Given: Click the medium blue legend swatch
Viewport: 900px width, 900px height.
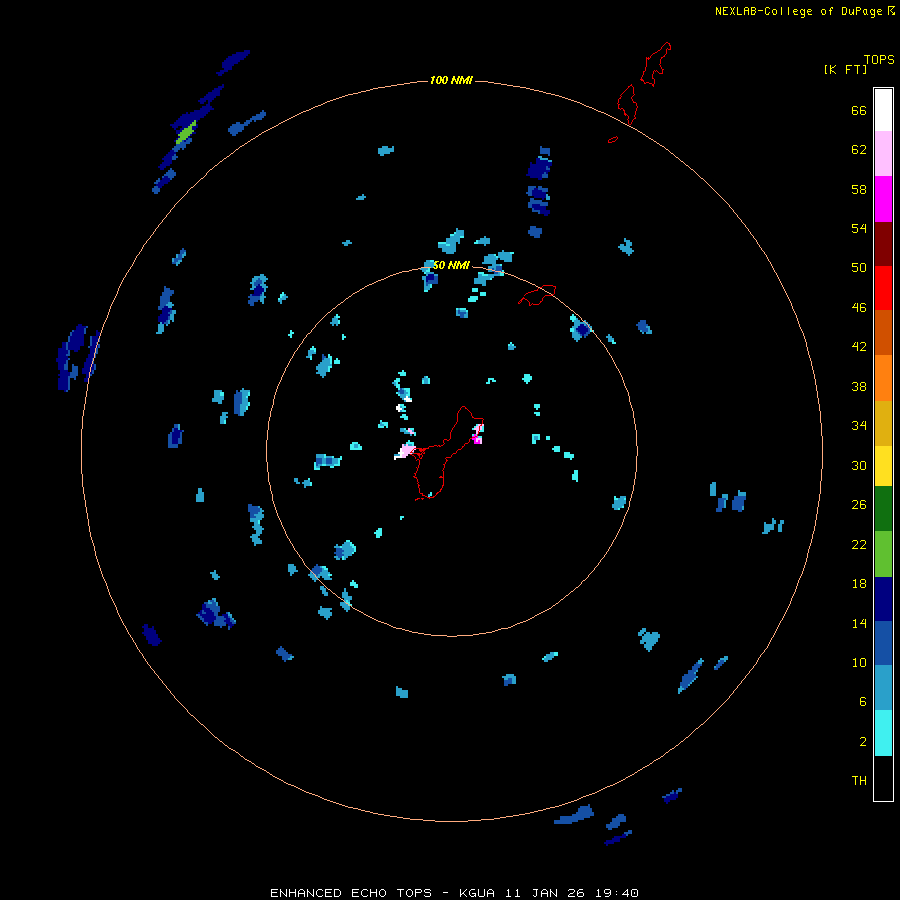Looking at the screenshot, I should pos(883,643).
